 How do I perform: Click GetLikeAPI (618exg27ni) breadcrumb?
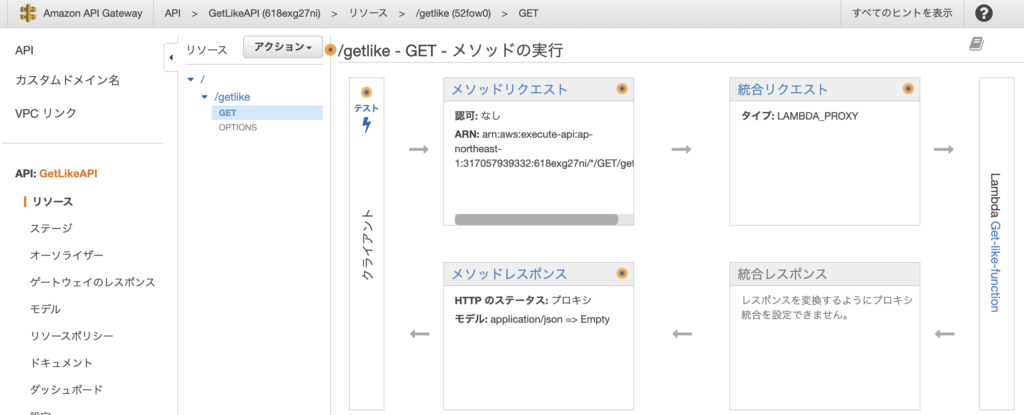tap(264, 13)
